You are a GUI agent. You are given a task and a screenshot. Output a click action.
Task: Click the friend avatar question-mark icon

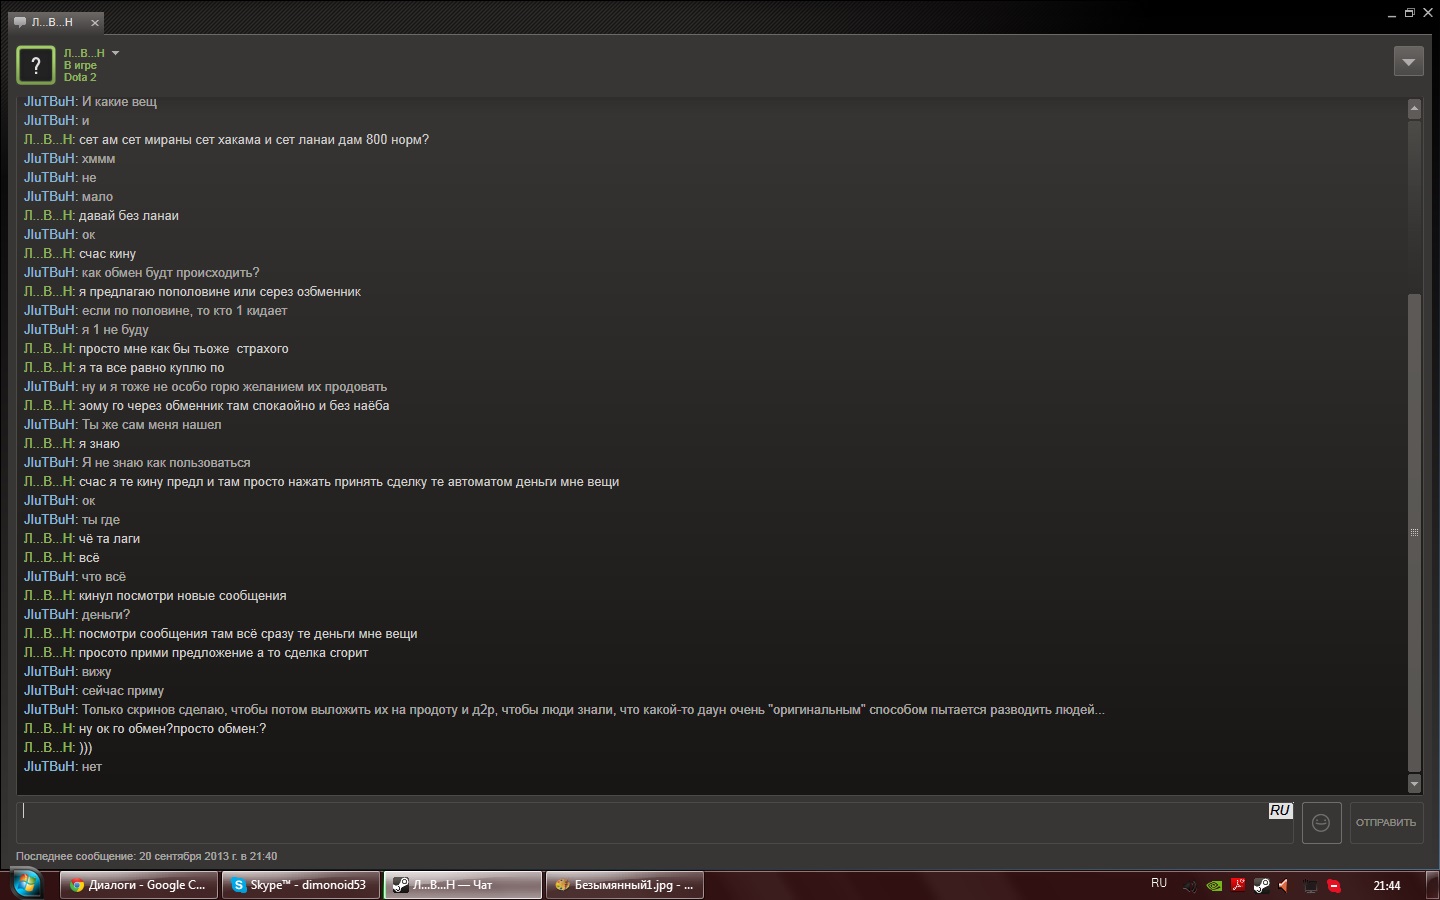pos(36,65)
